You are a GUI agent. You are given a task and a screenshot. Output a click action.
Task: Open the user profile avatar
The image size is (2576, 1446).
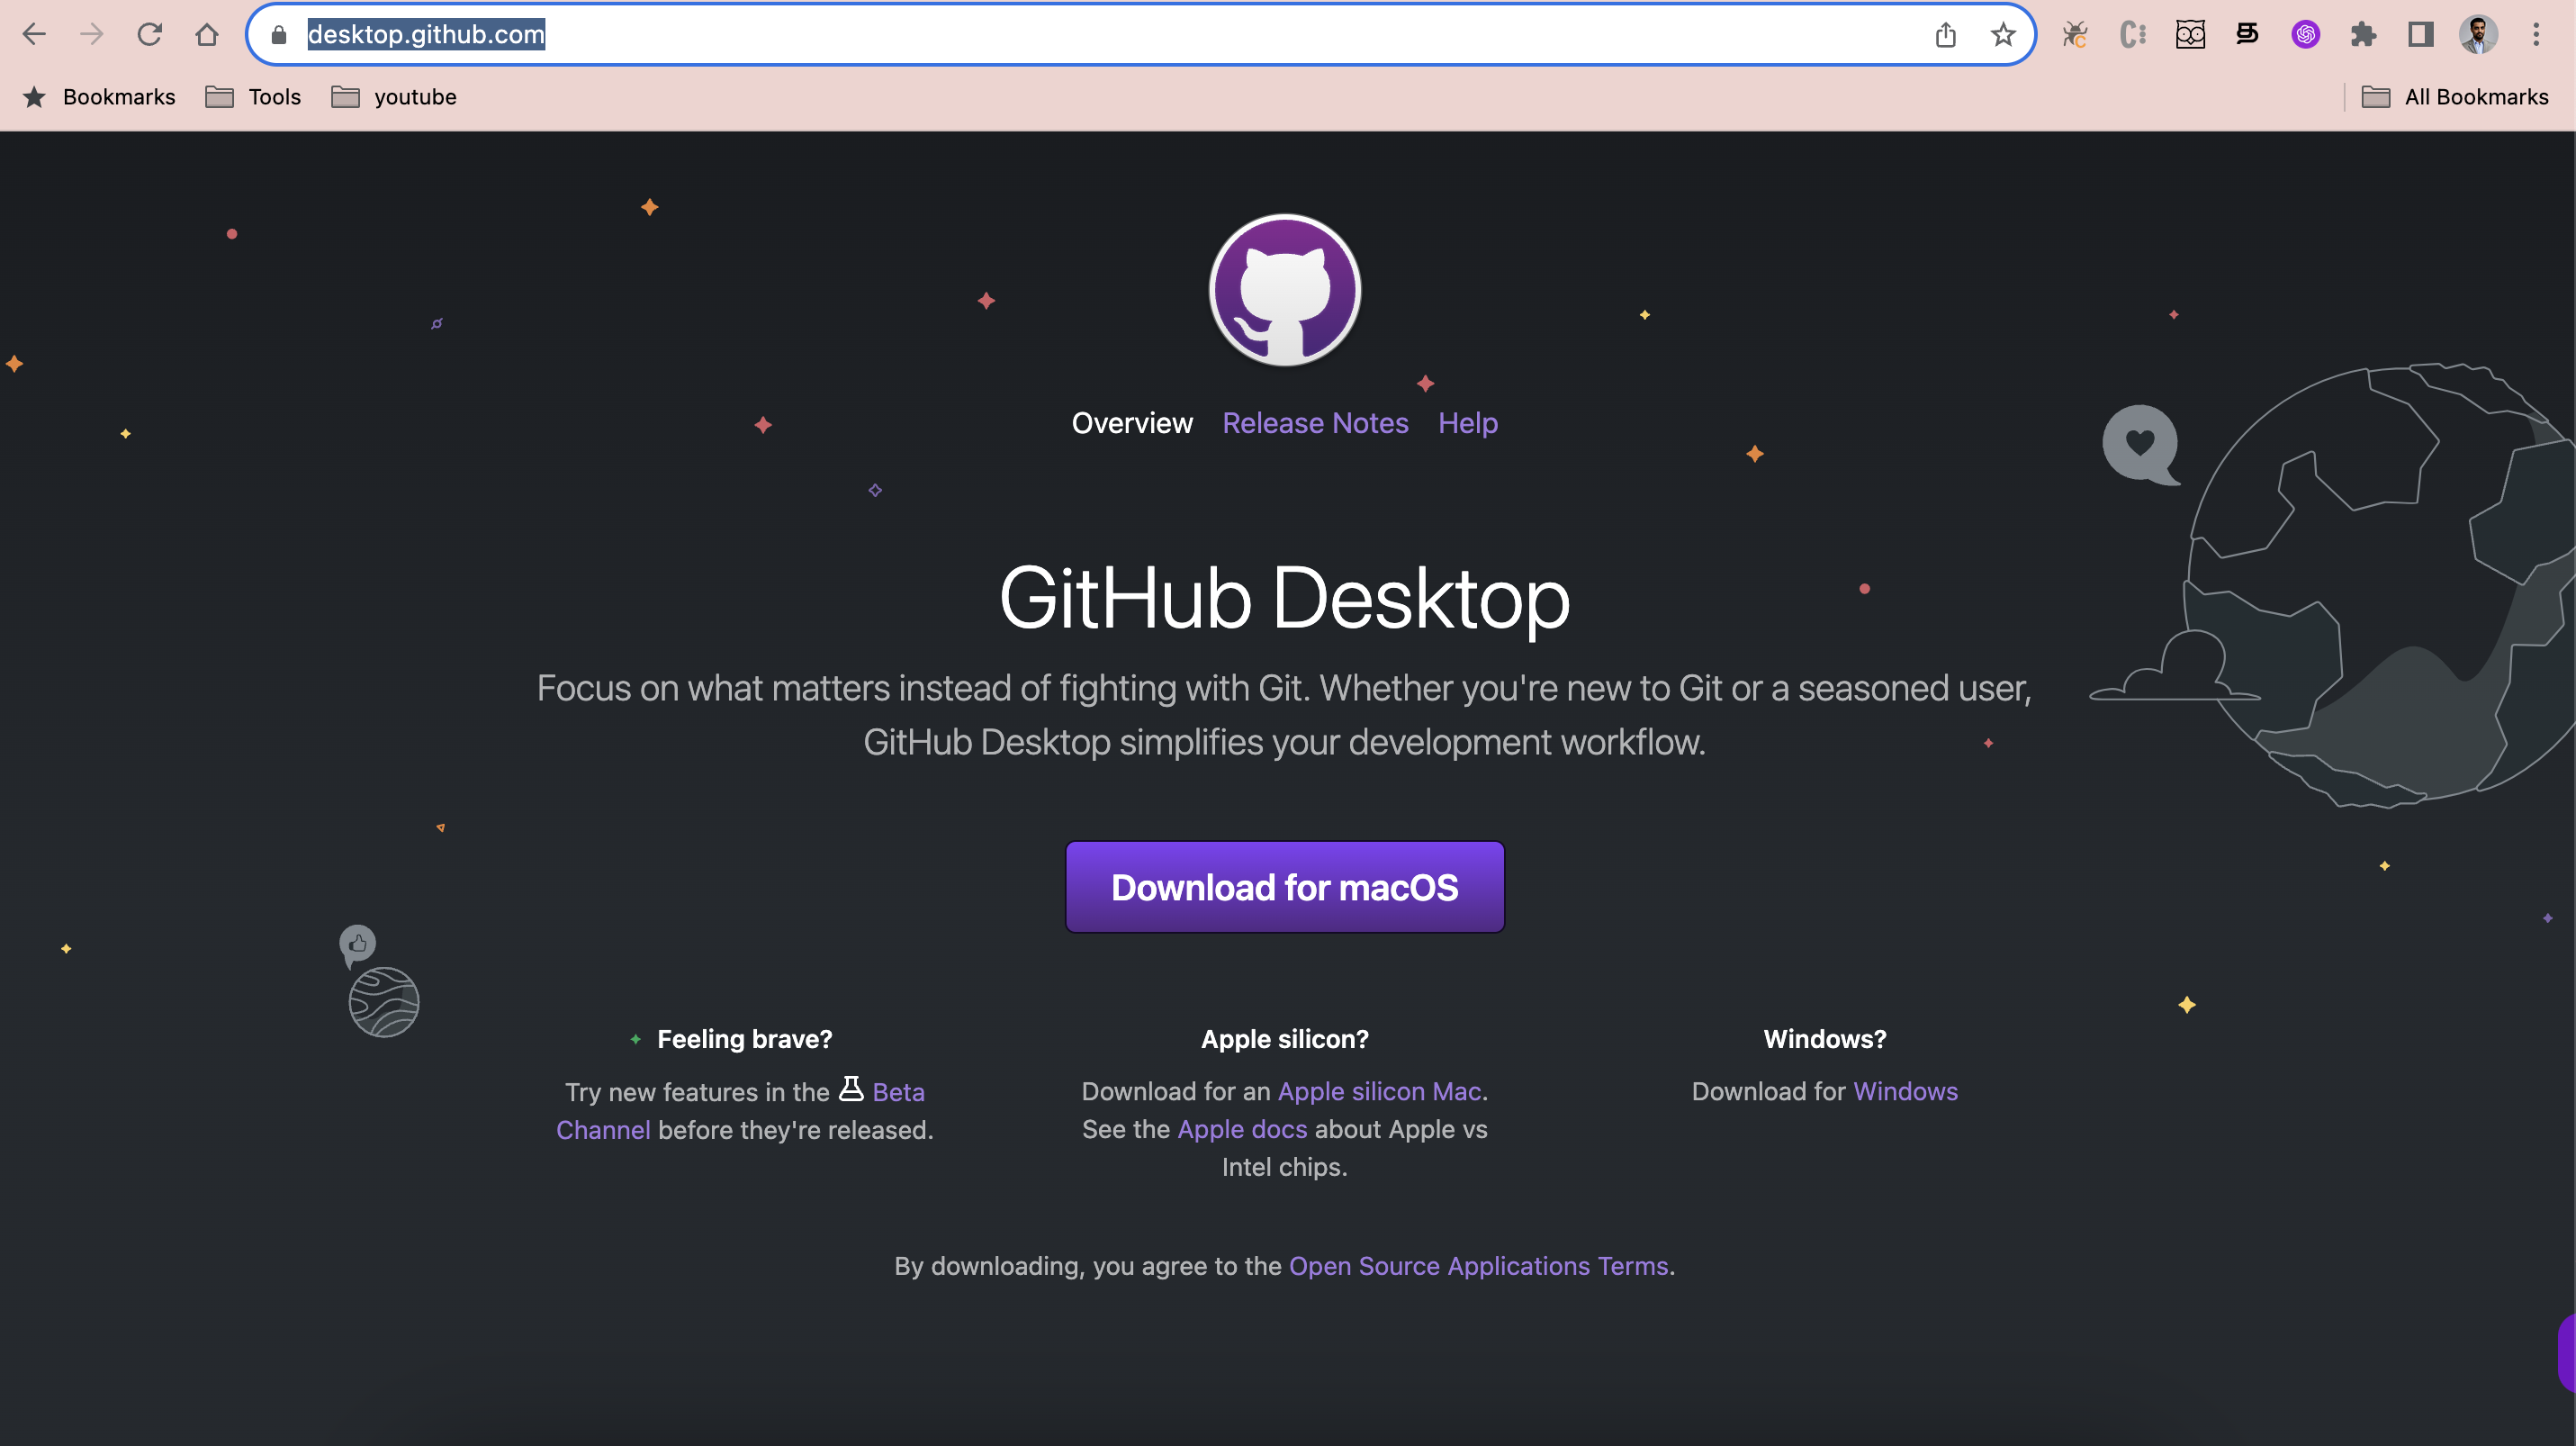tap(2478, 35)
